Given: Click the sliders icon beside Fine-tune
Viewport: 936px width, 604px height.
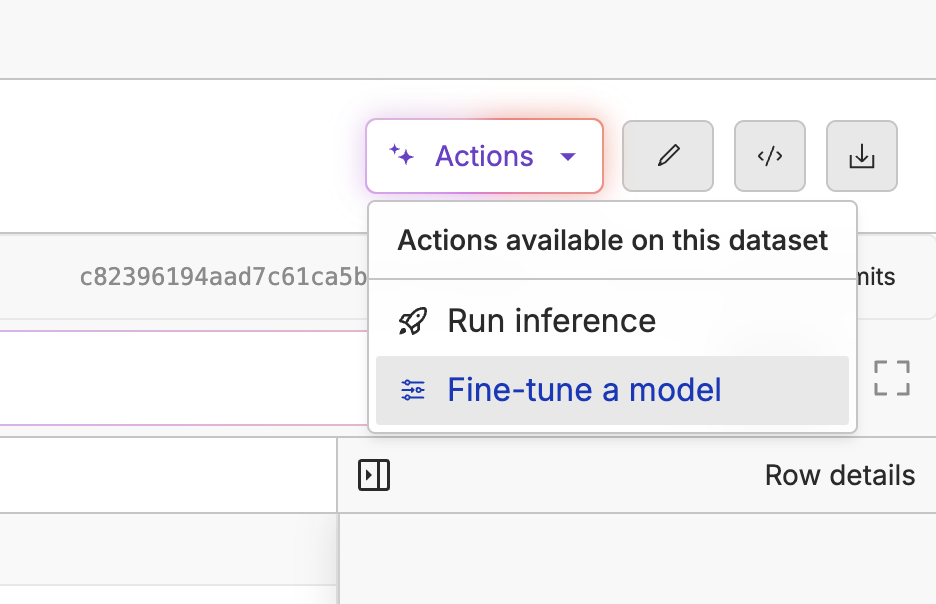Looking at the screenshot, I should point(412,390).
